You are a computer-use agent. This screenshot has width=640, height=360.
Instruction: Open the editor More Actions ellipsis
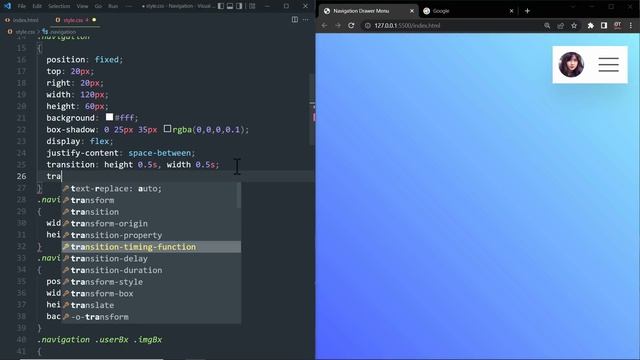pyautogui.click(x=306, y=20)
